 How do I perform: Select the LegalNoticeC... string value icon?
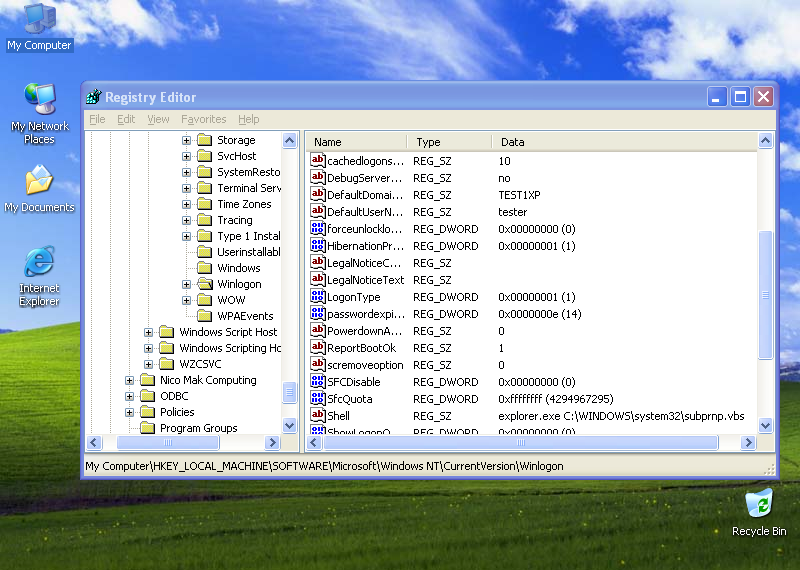317,262
